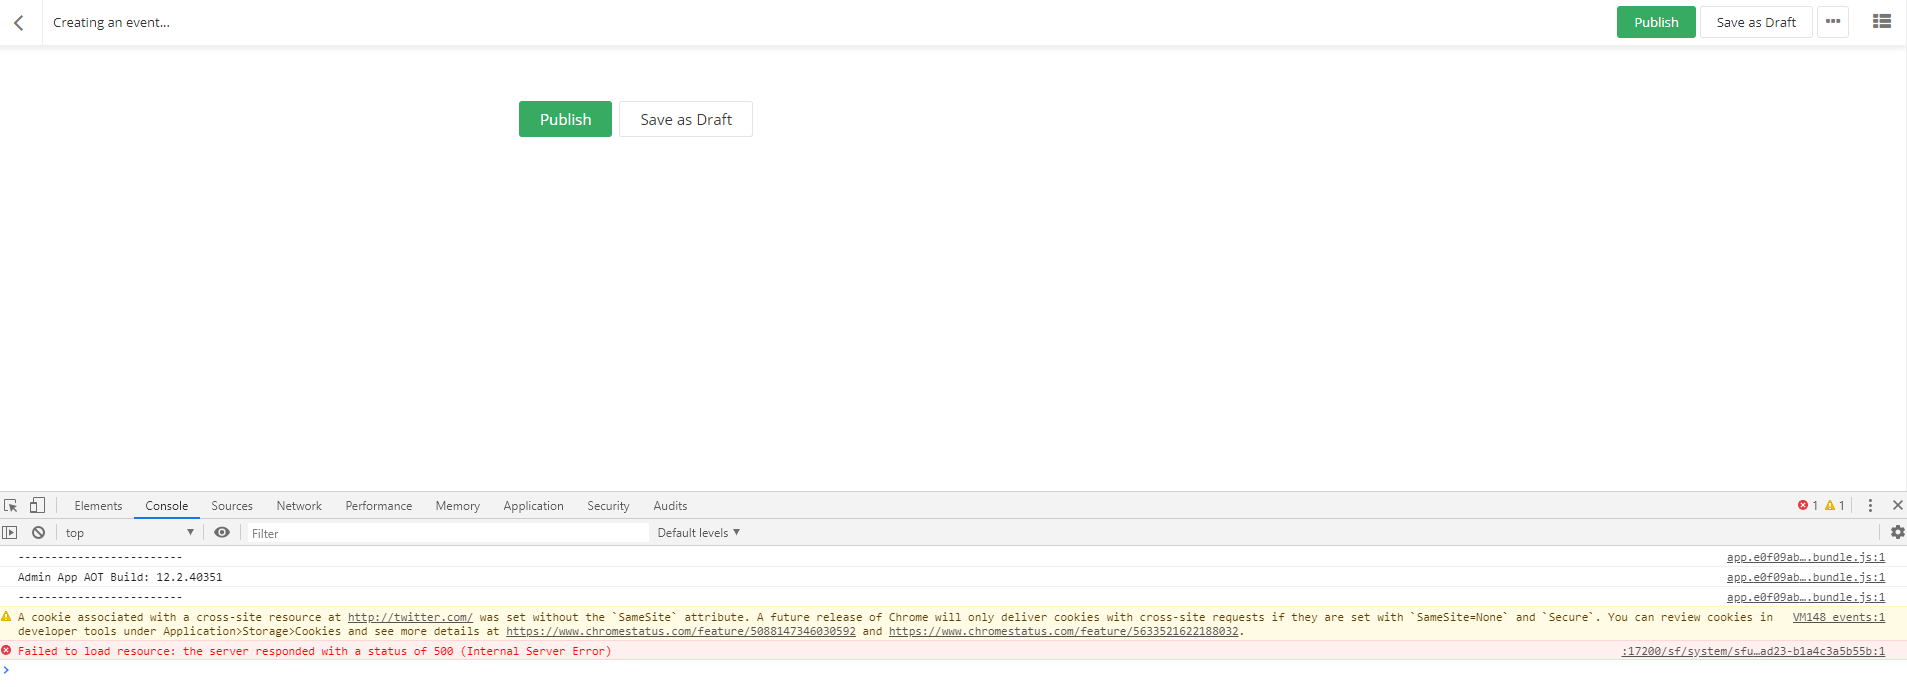1907x687 pixels.
Task: Open the Security tab
Action: 608,506
